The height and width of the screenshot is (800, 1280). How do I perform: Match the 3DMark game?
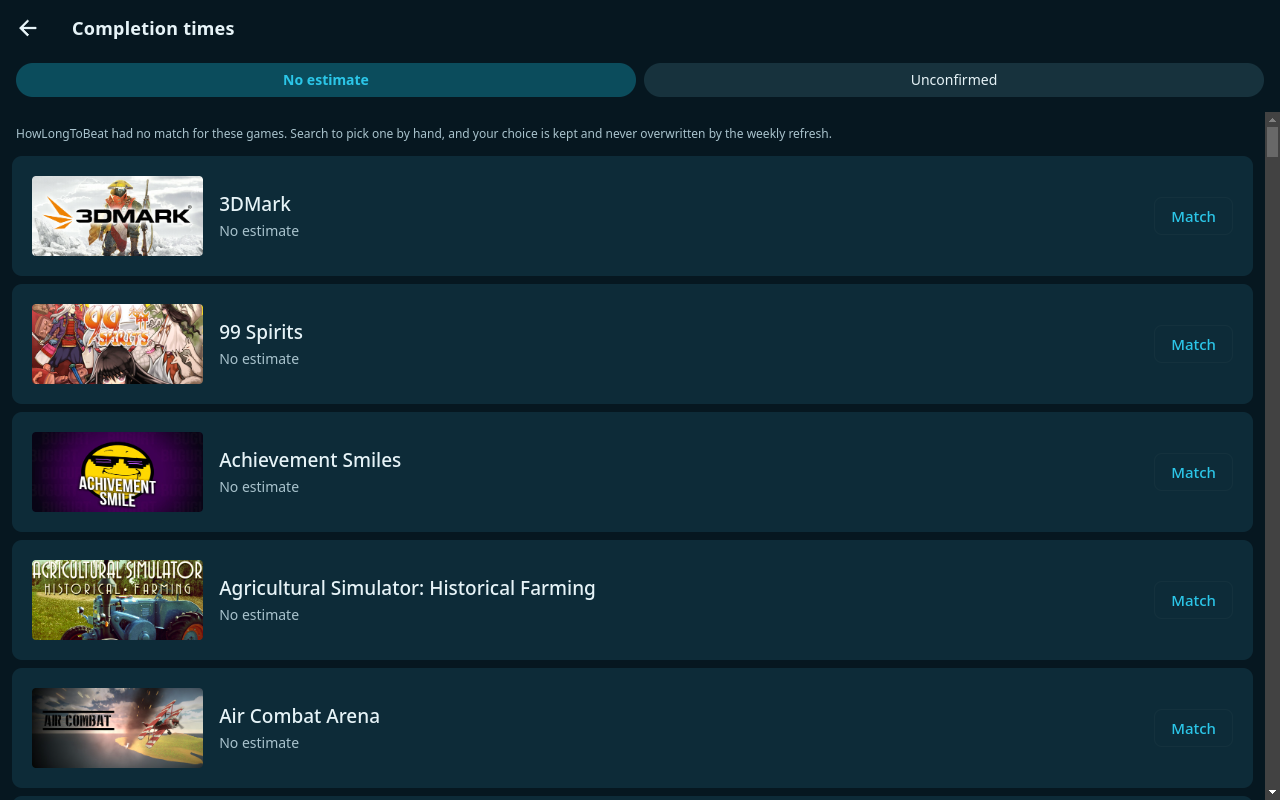click(1193, 216)
